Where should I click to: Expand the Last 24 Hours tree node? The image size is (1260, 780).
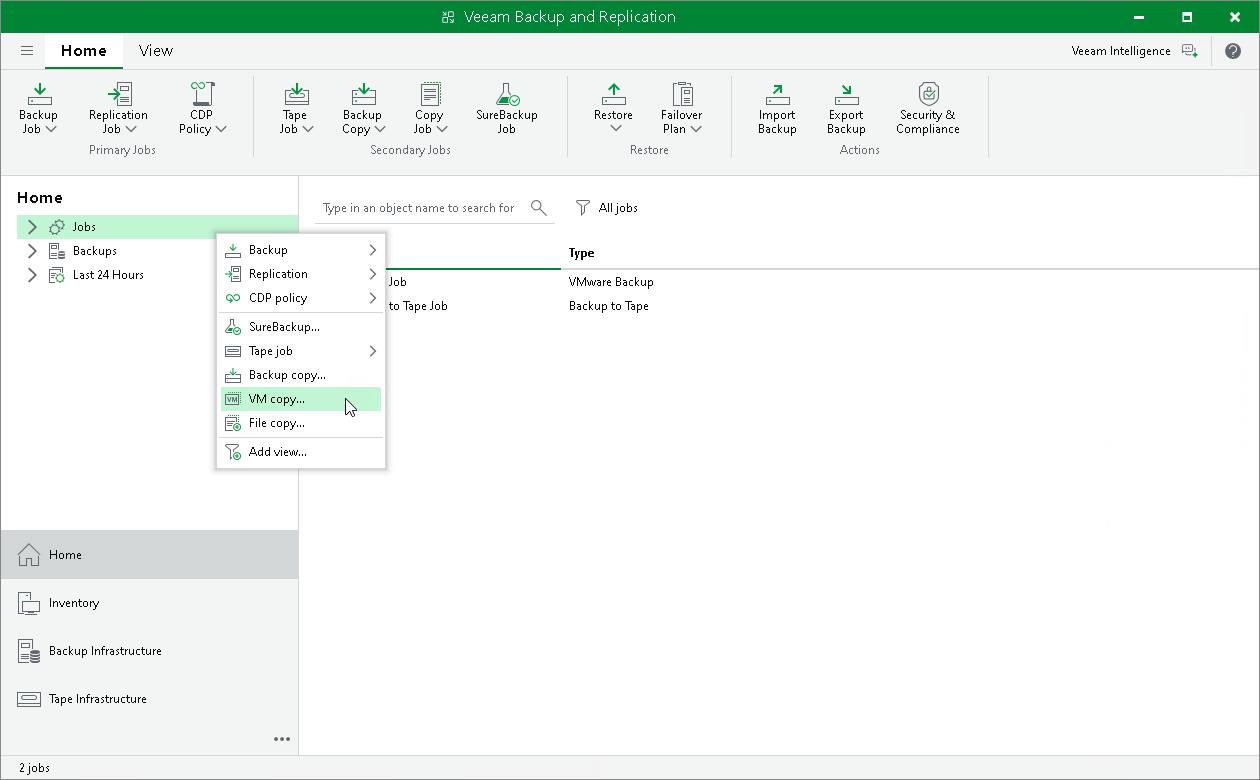point(32,275)
